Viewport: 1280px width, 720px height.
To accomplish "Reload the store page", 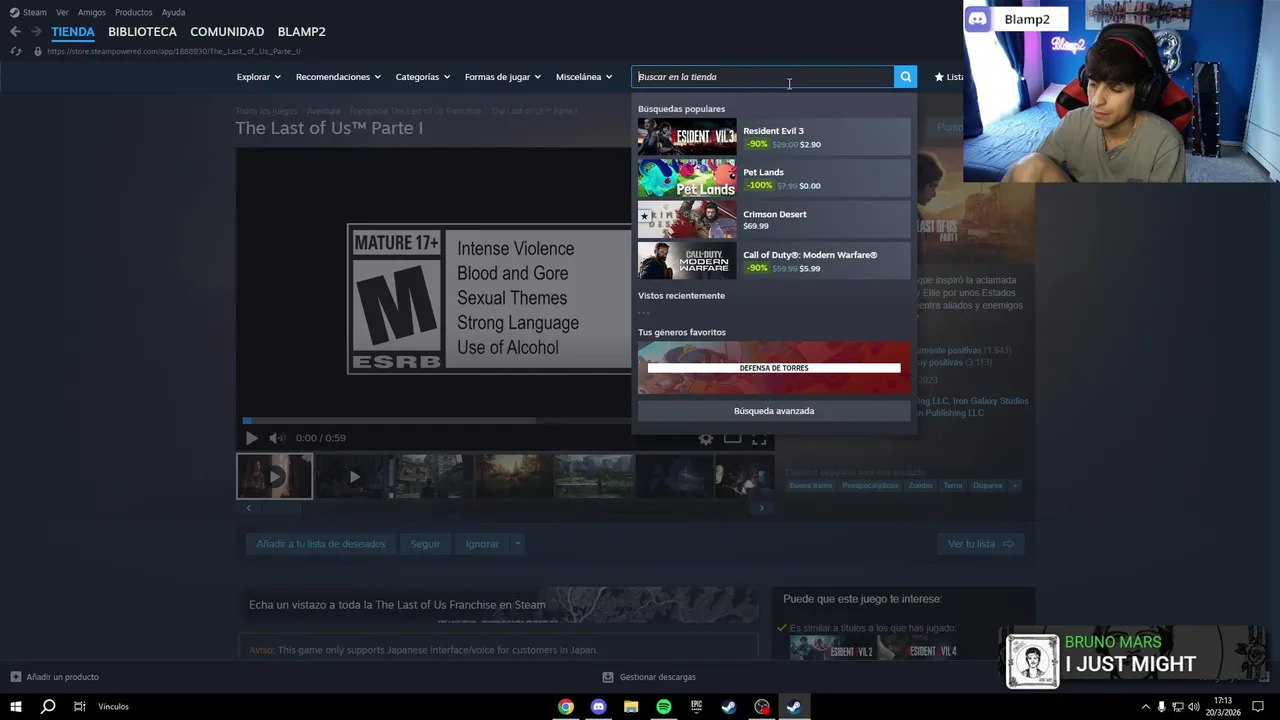I will click(16, 51).
